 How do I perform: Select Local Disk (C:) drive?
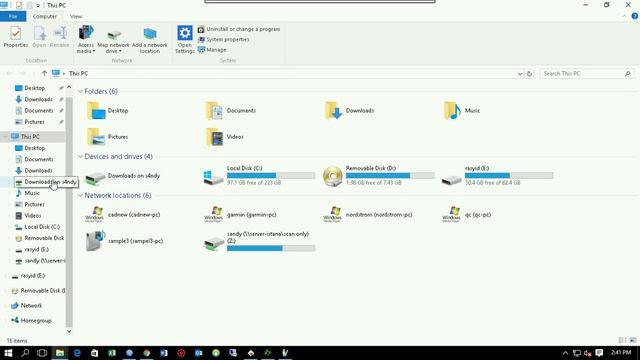(x=259, y=176)
